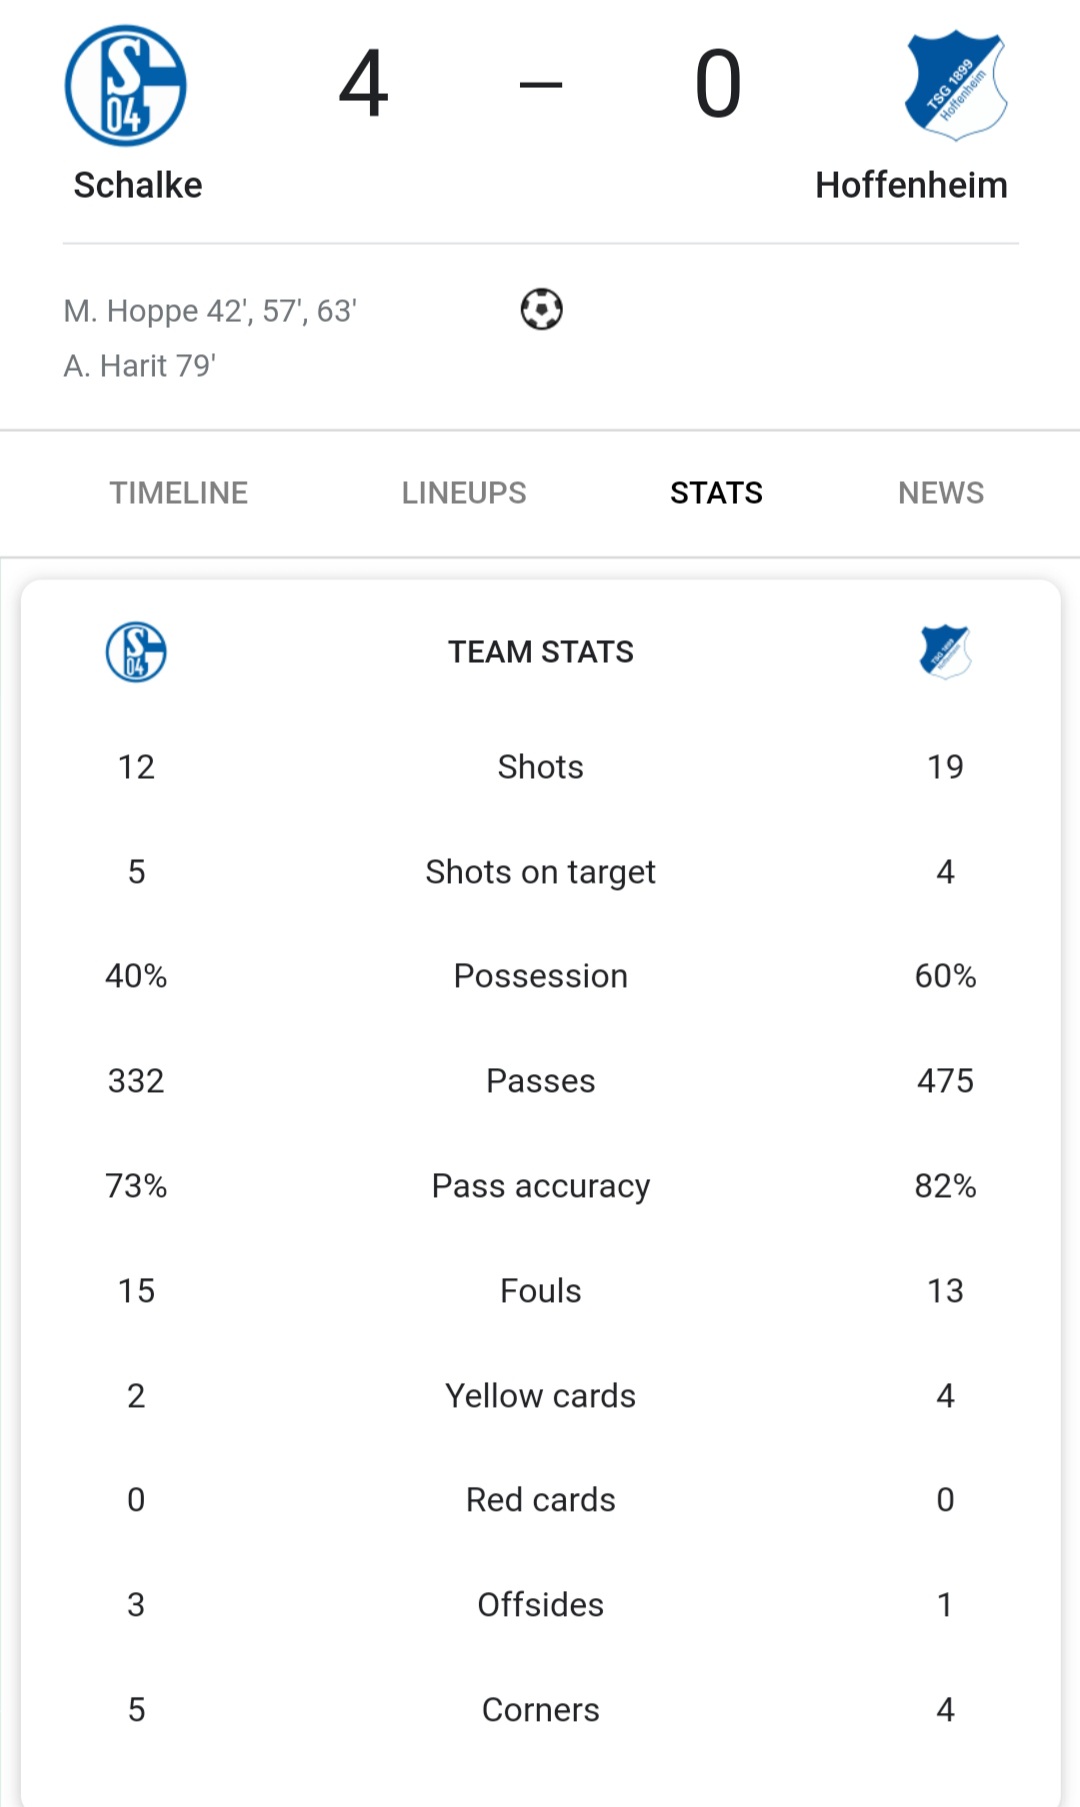Open the News tab

pos(941,493)
